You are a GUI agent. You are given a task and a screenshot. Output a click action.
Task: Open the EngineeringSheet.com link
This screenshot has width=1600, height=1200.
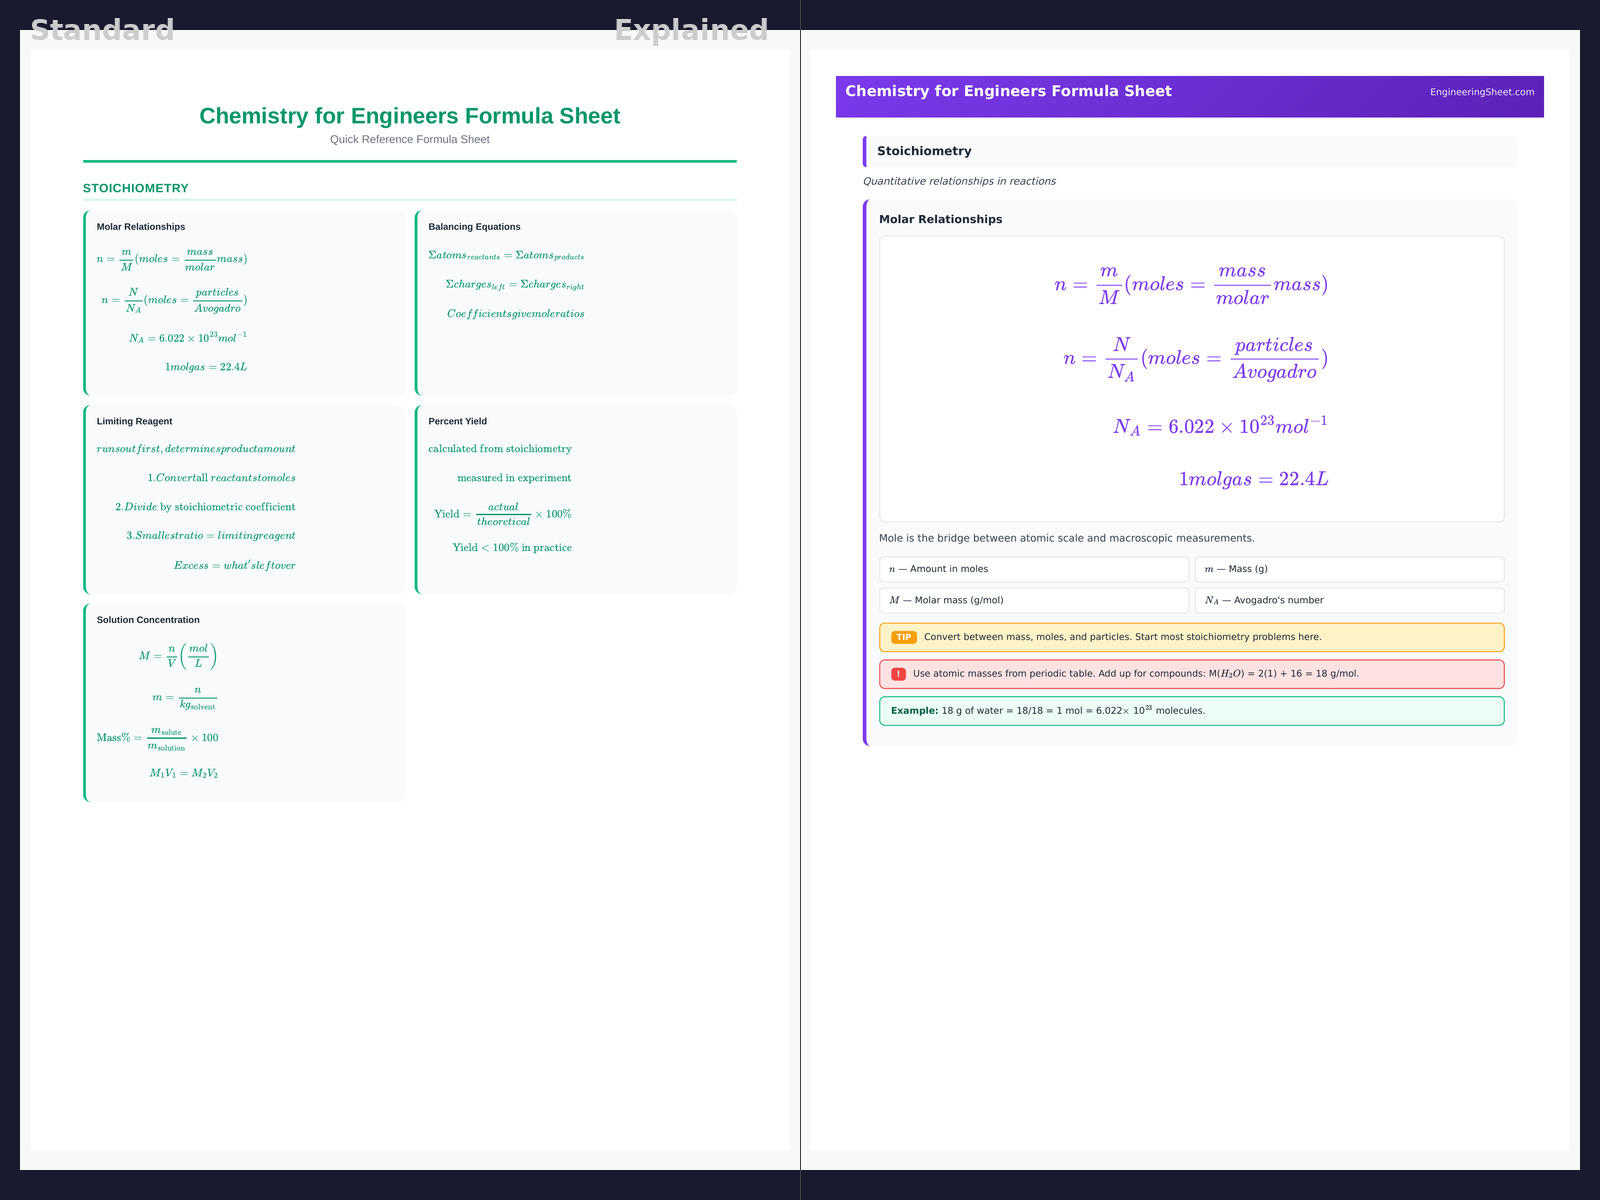click(1481, 92)
